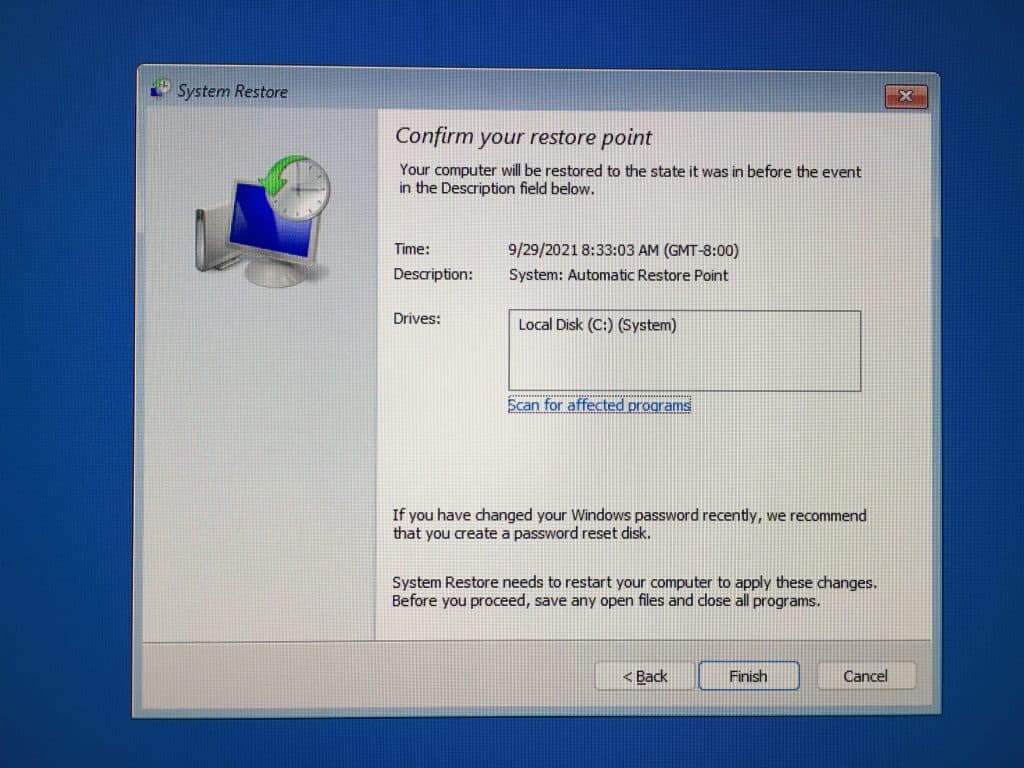Click the Confirm your restore point heading
This screenshot has height=768, width=1024.
(x=523, y=136)
